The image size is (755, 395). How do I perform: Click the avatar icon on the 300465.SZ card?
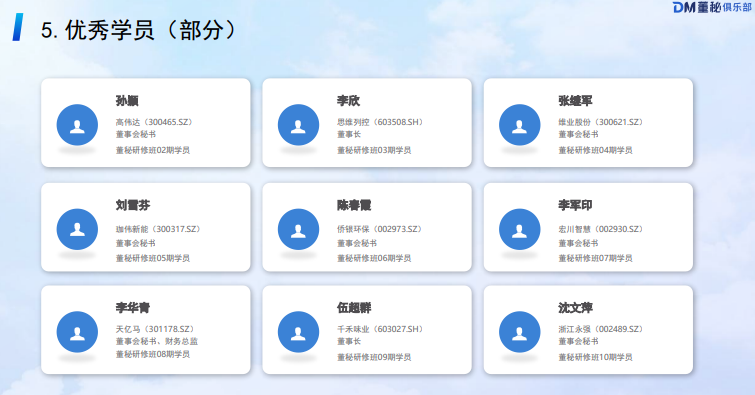pyautogui.click(x=77, y=125)
